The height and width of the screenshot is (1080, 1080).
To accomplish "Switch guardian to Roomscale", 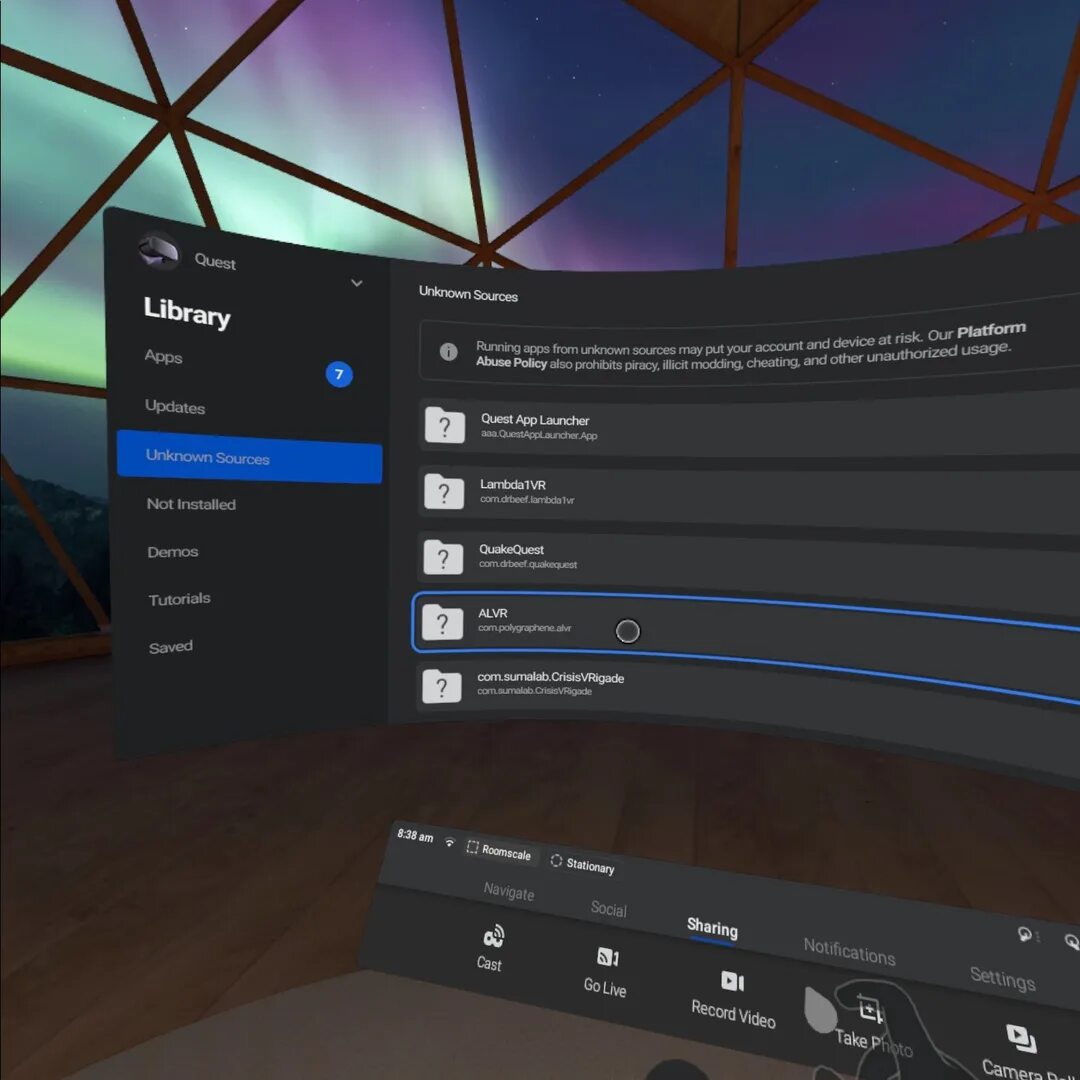I will [x=499, y=851].
